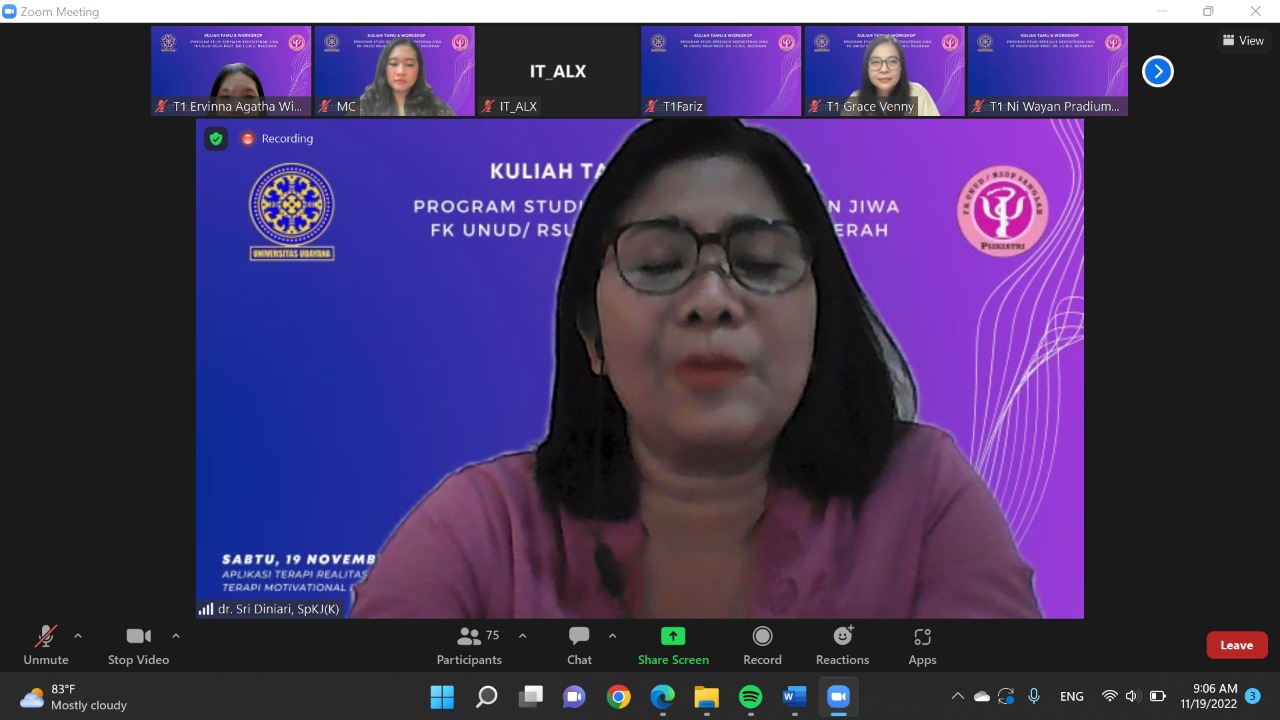Viewport: 1280px width, 720px height.
Task: Start sharing screen with Share Screen
Action: [x=673, y=646]
